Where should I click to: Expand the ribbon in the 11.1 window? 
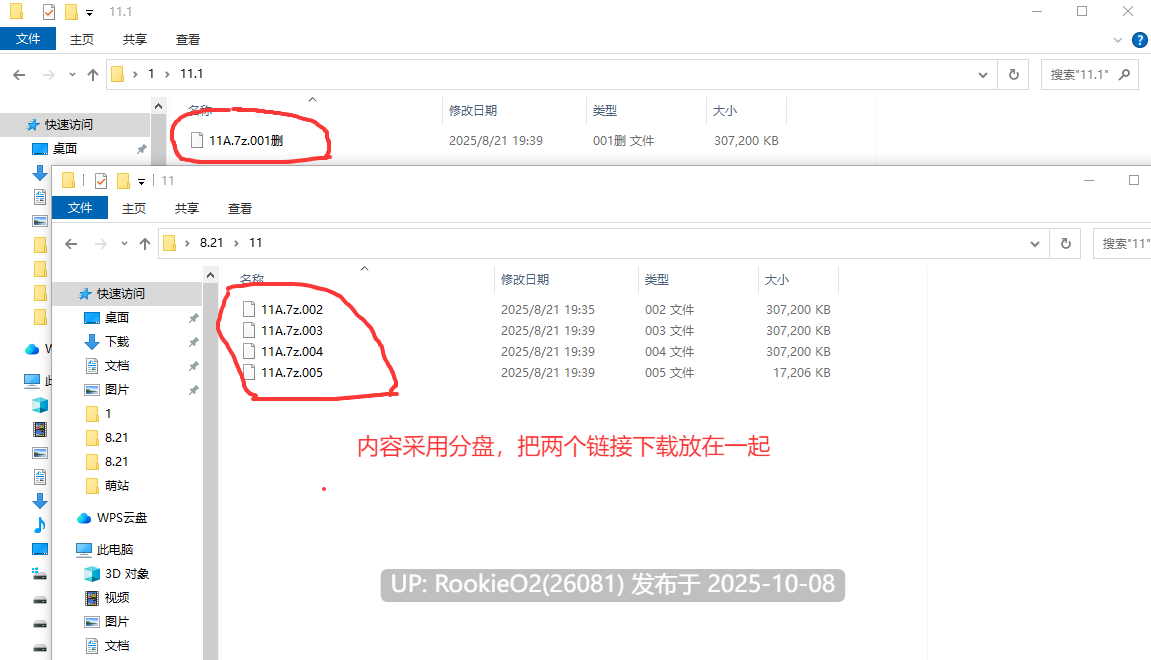(x=1118, y=40)
